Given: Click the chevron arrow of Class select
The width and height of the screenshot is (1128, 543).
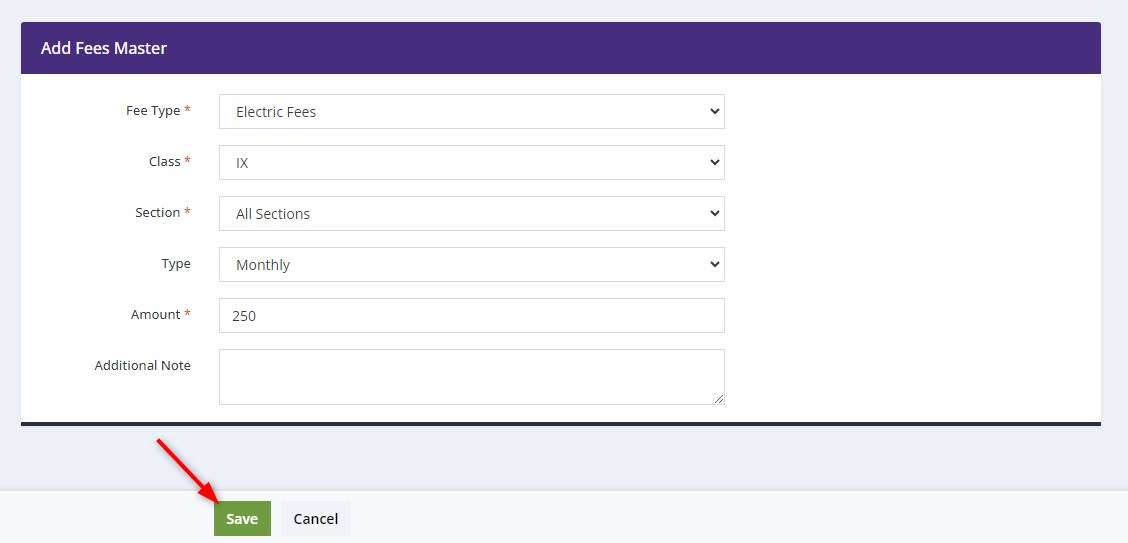Looking at the screenshot, I should 714,163.
